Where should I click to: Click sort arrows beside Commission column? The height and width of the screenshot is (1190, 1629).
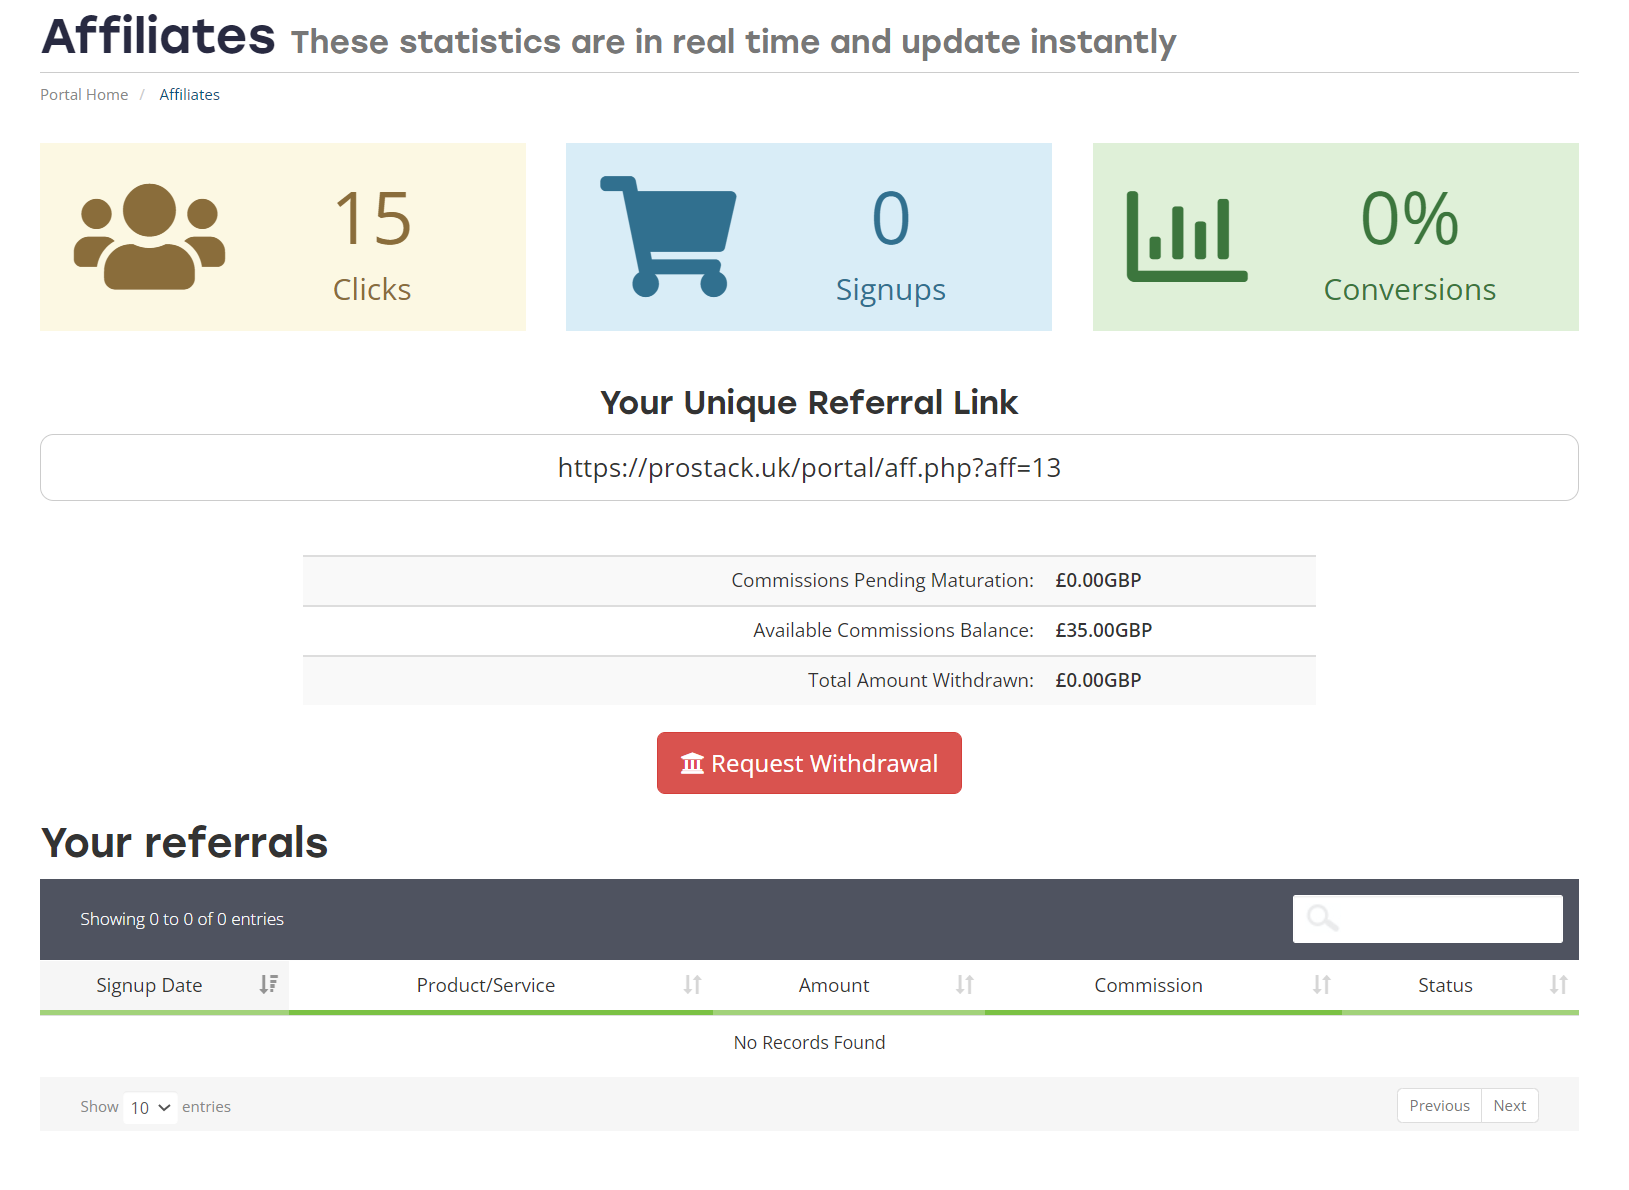[1321, 985]
